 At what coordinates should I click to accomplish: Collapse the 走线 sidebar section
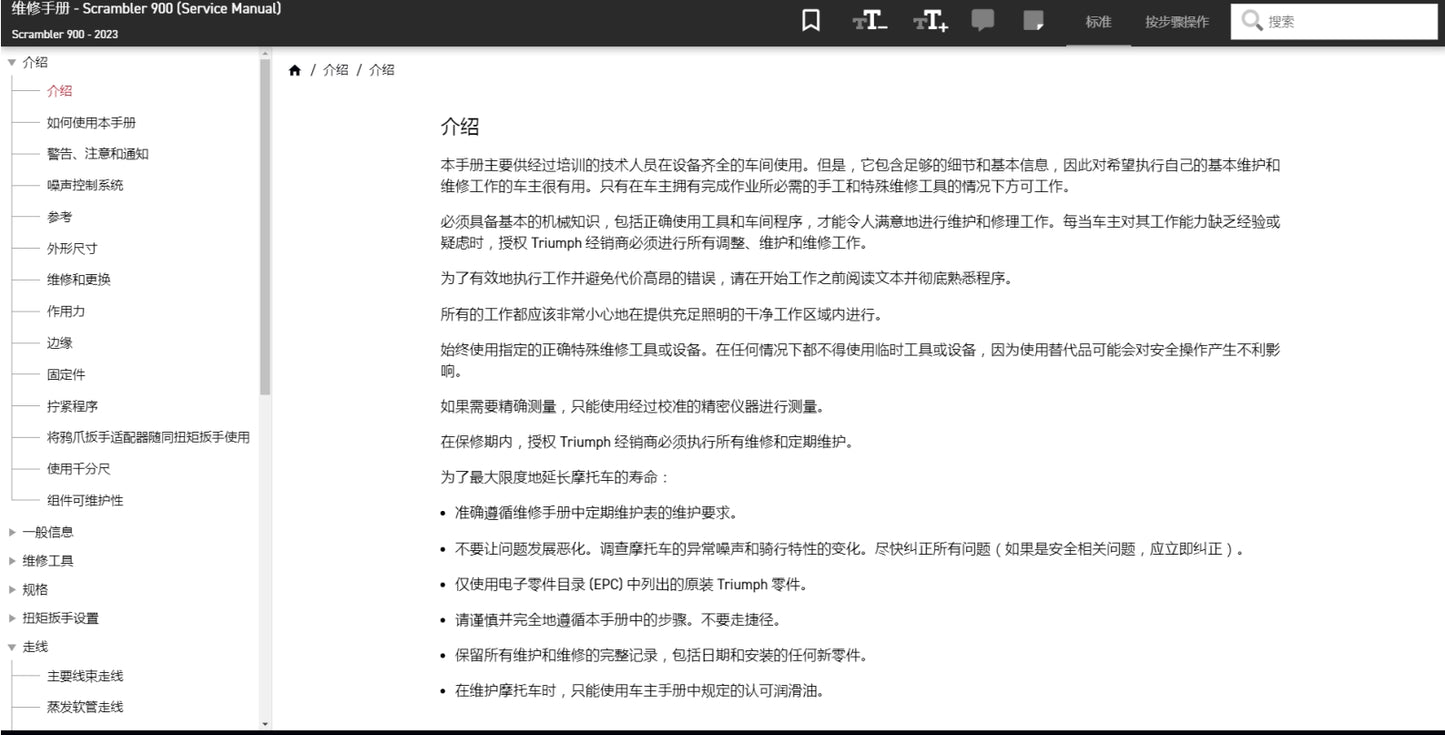pyautogui.click(x=10, y=647)
